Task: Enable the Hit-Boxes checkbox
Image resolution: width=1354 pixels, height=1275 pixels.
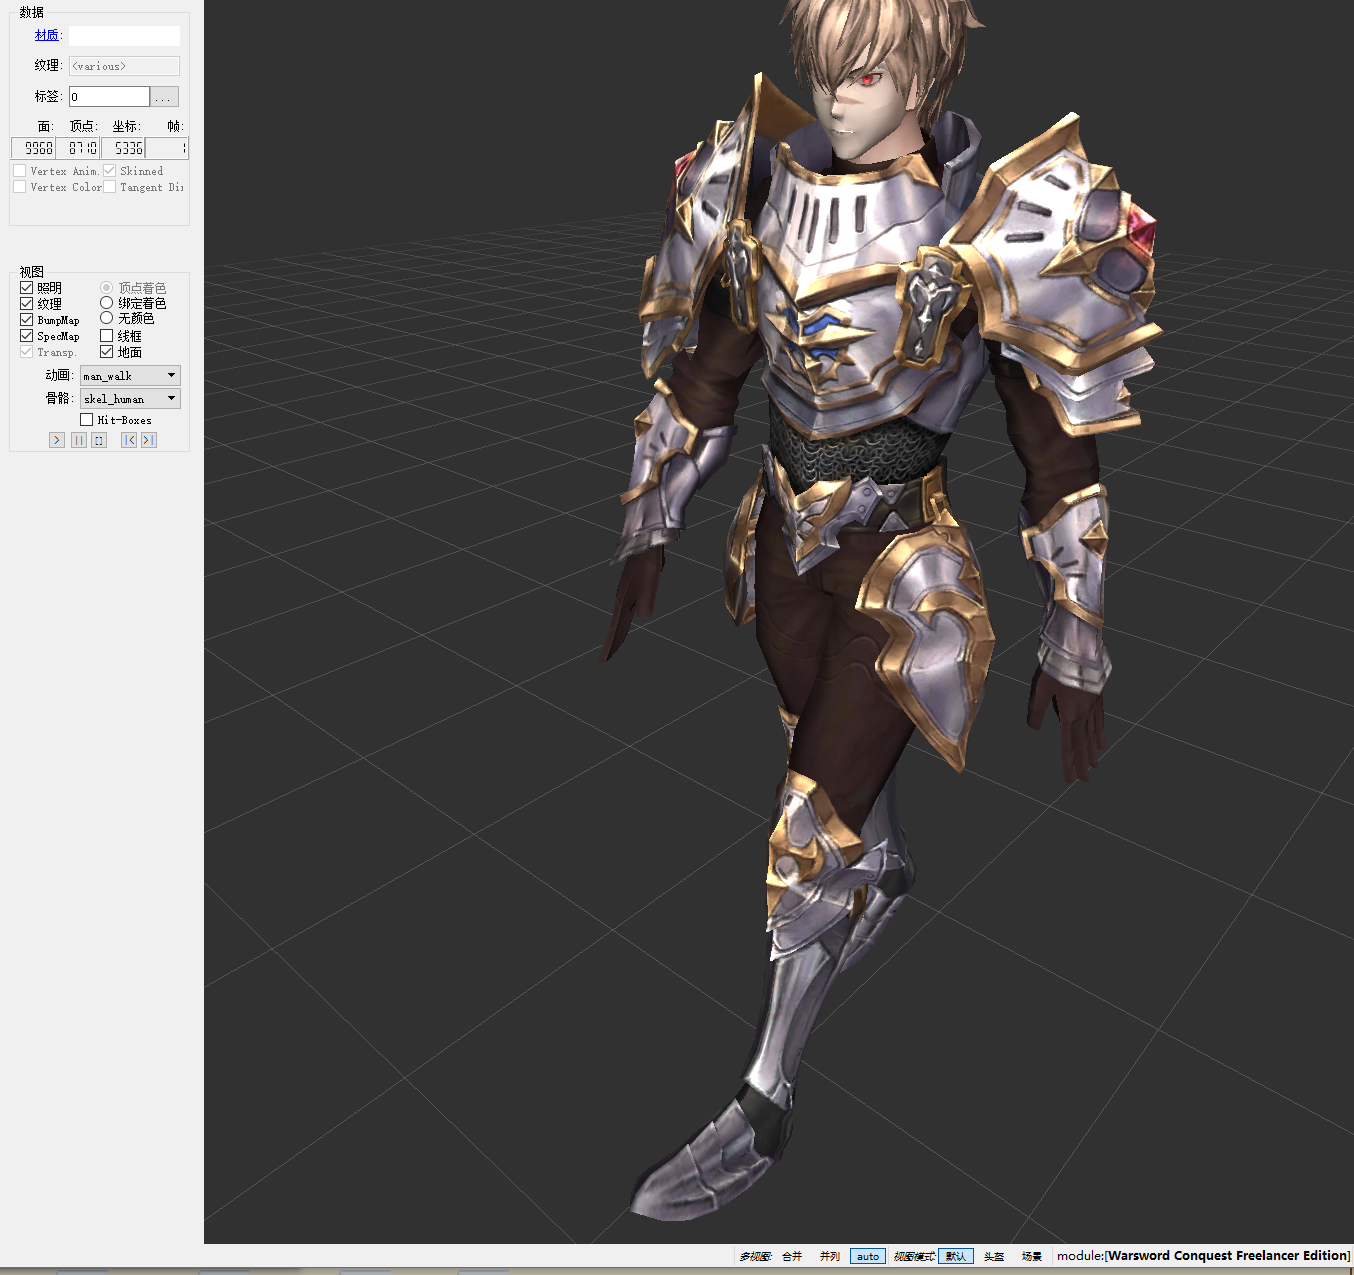Action: tap(87, 420)
